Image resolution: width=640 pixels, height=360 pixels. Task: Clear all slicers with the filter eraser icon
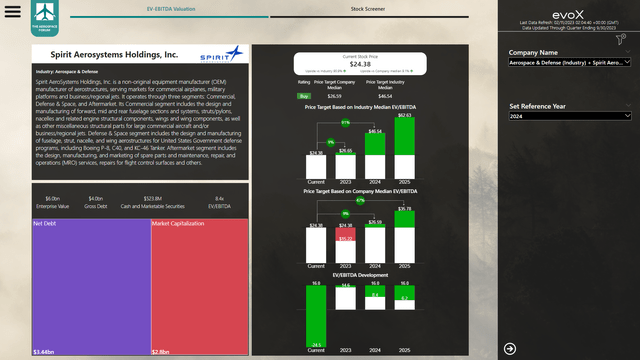[621, 39]
